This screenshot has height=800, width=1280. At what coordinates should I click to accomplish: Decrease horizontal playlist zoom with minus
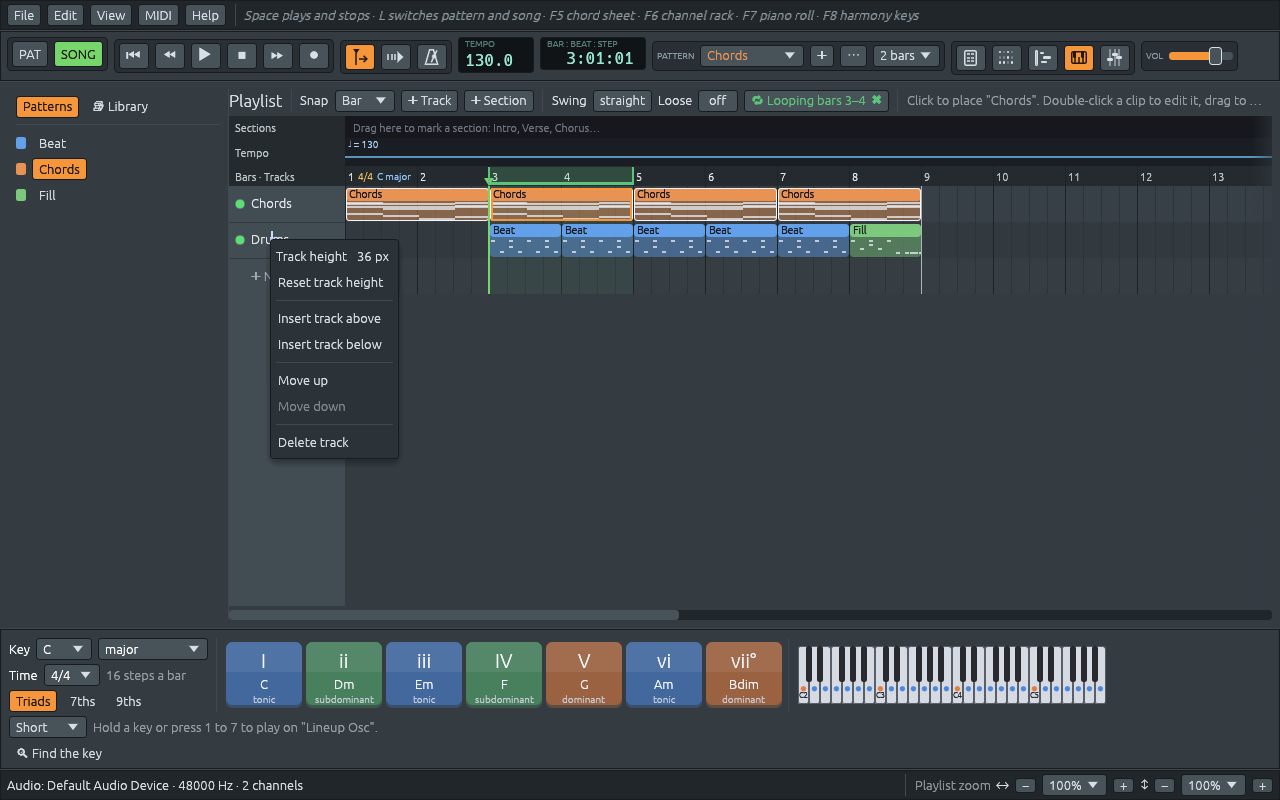click(x=1026, y=786)
